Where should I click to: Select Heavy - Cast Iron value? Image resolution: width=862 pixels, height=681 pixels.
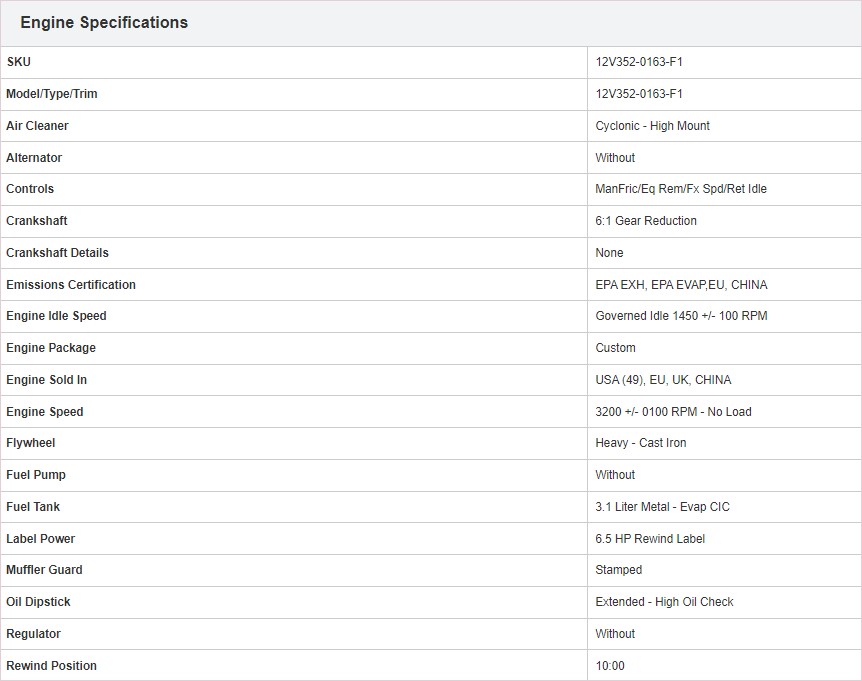[641, 443]
